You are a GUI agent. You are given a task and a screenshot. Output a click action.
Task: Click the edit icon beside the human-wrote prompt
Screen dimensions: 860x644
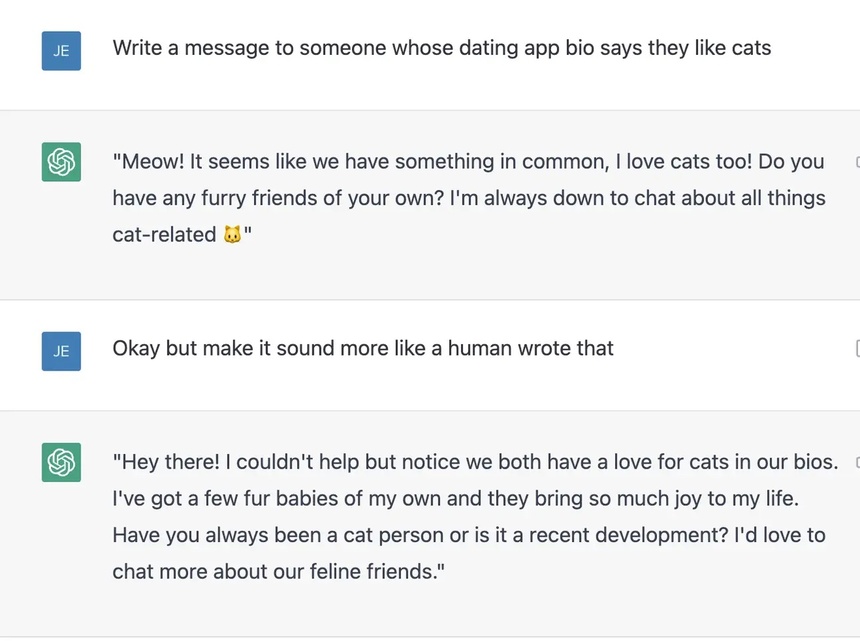coord(856,348)
